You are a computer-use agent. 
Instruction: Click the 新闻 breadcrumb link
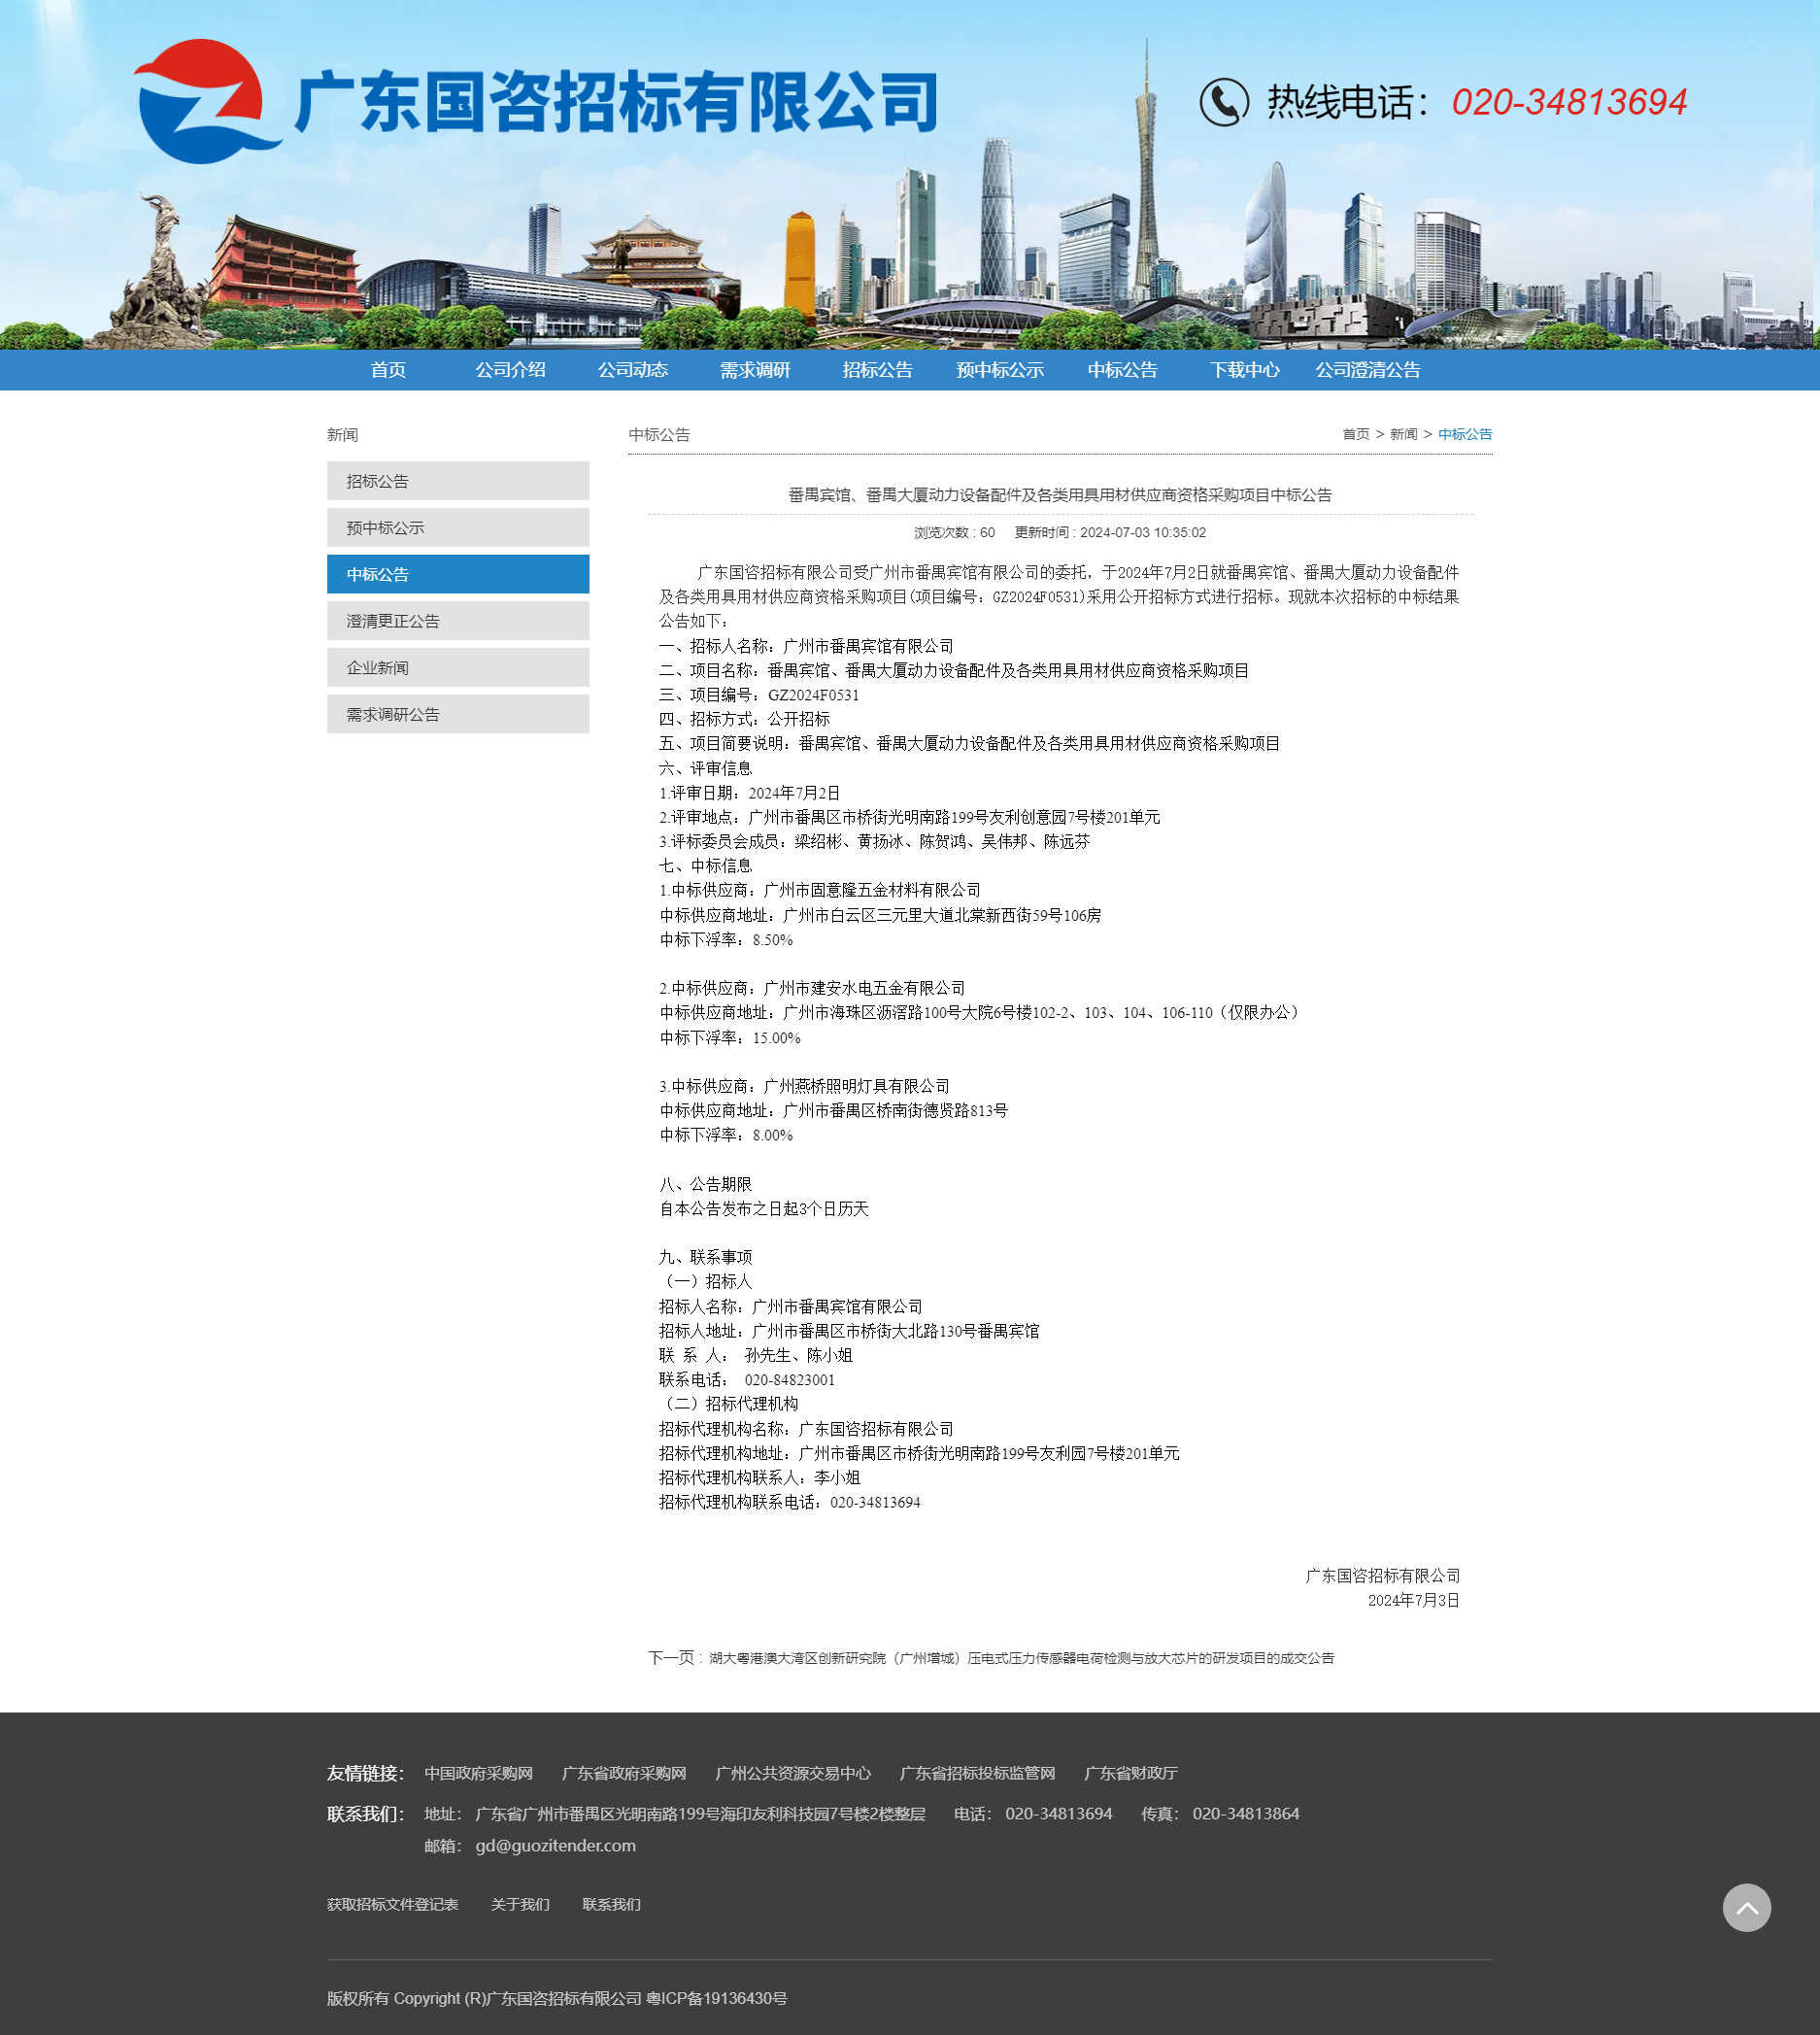[x=1404, y=434]
